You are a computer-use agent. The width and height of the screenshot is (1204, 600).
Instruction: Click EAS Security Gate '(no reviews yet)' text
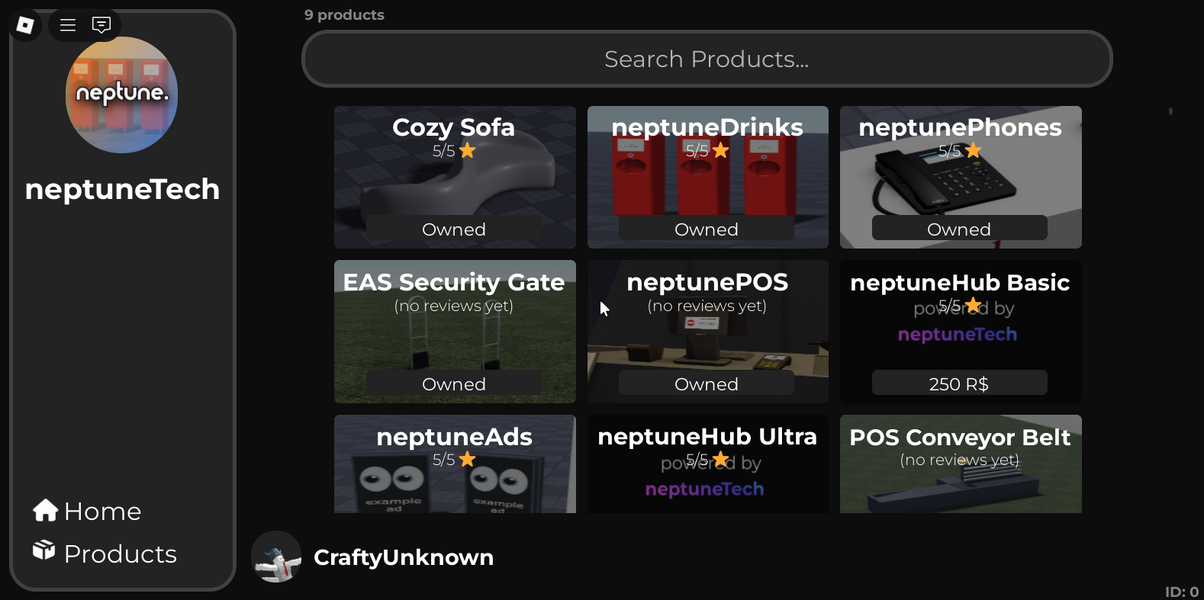[454, 306]
